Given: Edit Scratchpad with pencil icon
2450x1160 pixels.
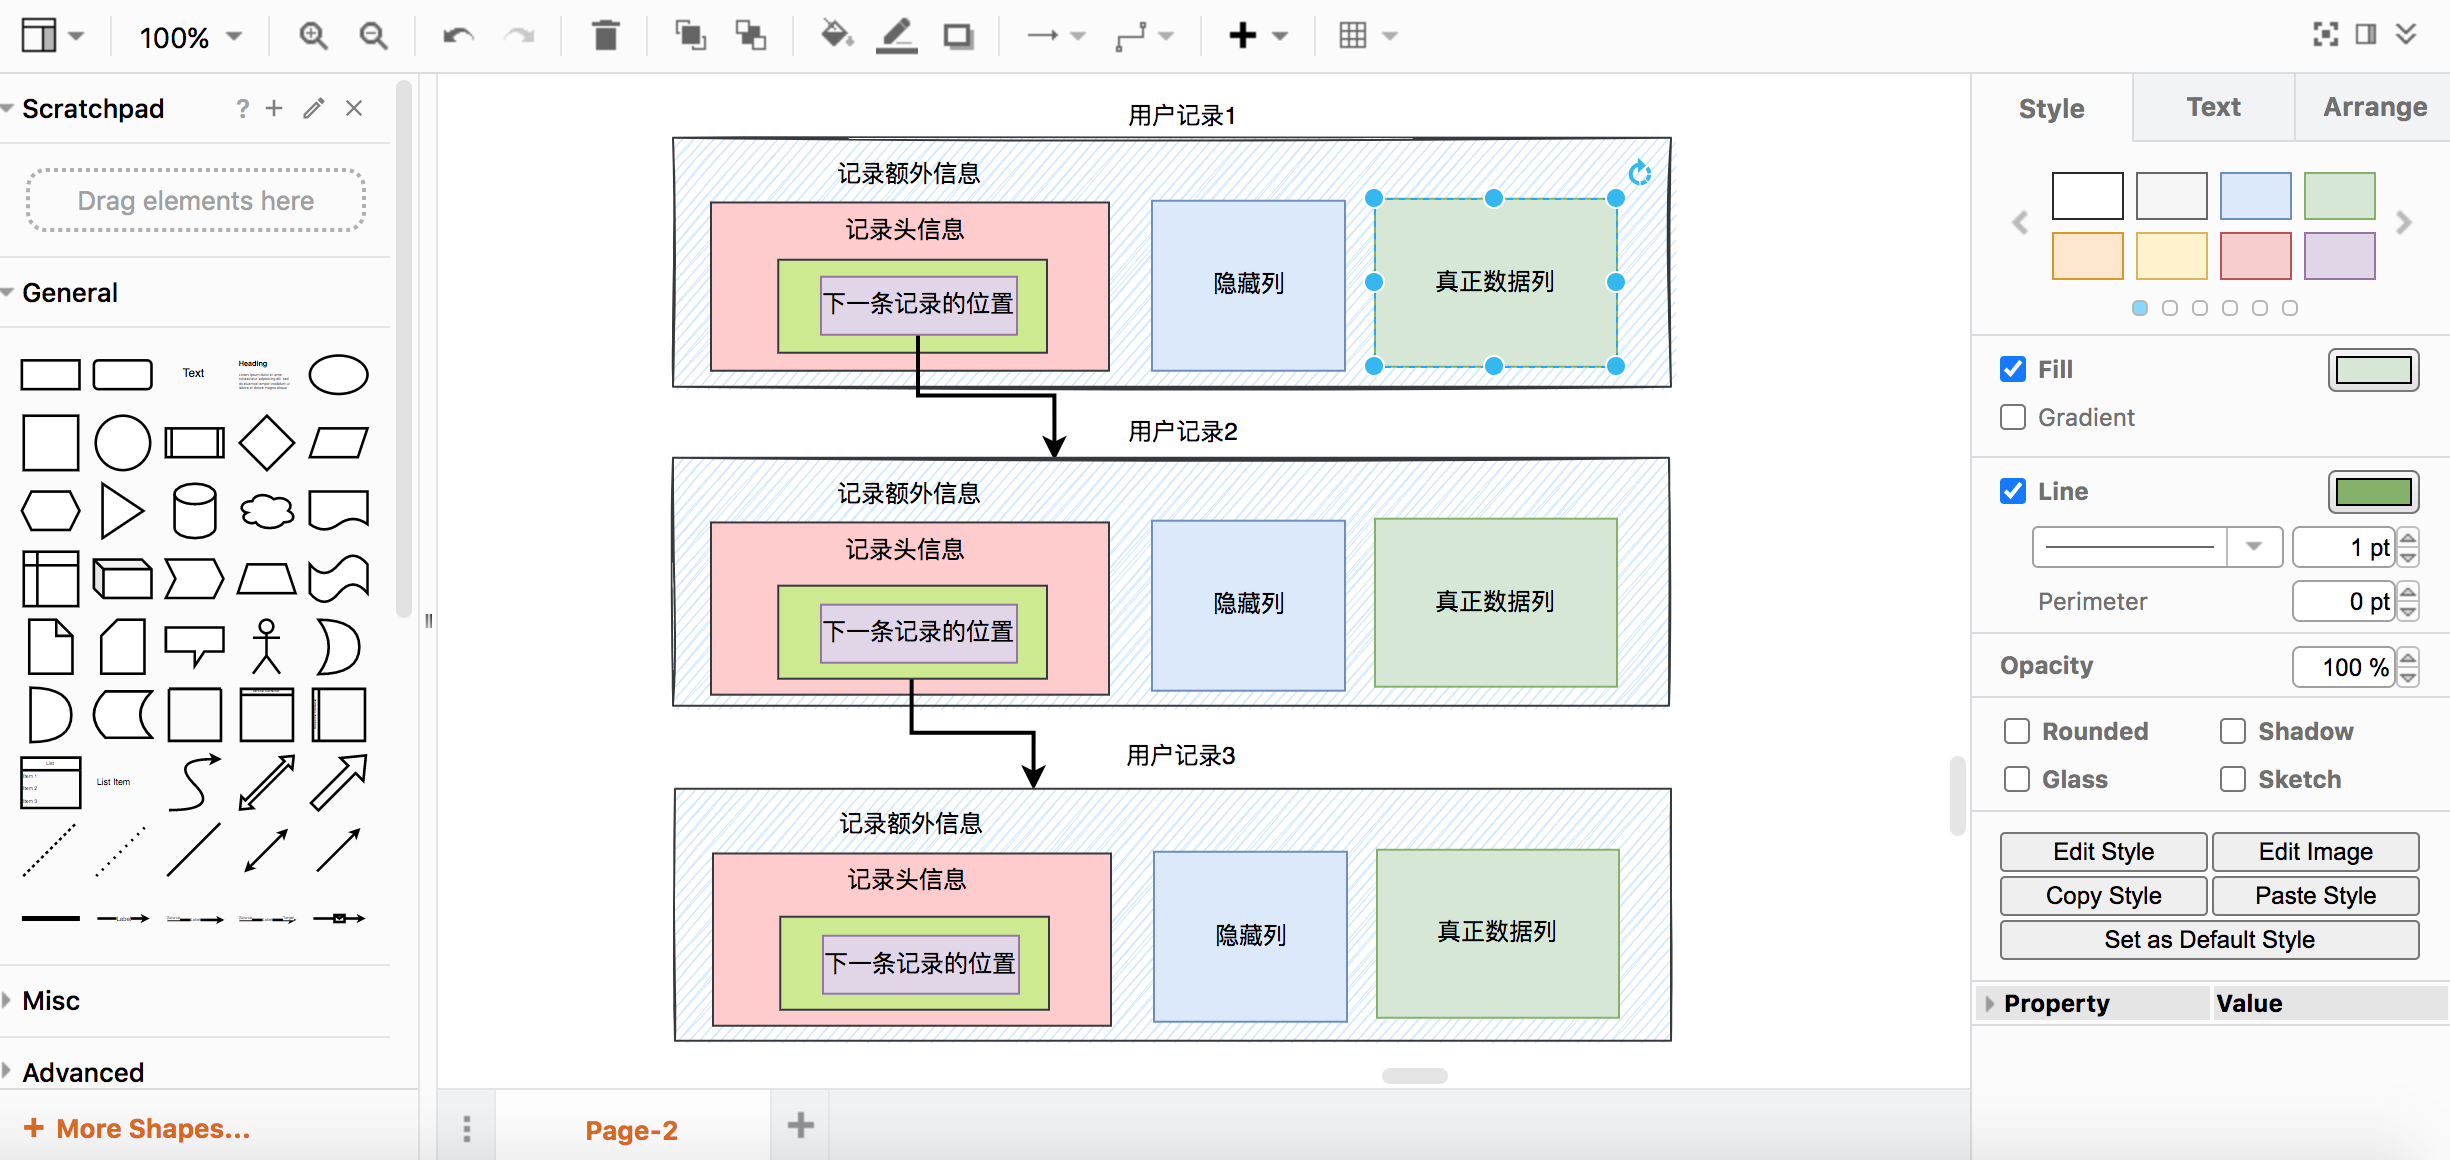Looking at the screenshot, I should coord(314,108).
